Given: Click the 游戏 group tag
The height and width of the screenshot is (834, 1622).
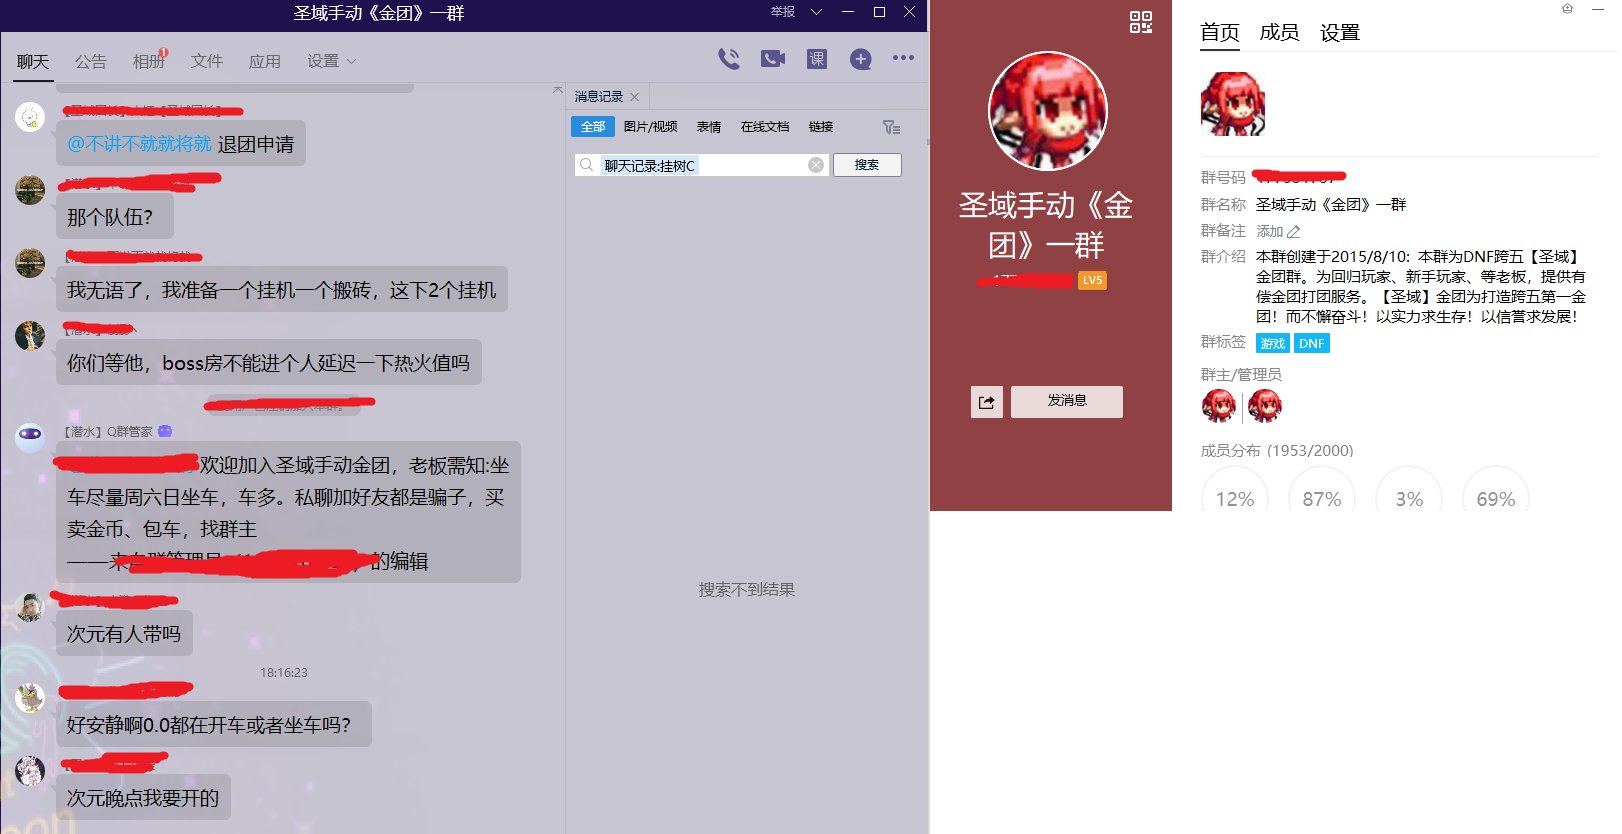Looking at the screenshot, I should point(1273,343).
